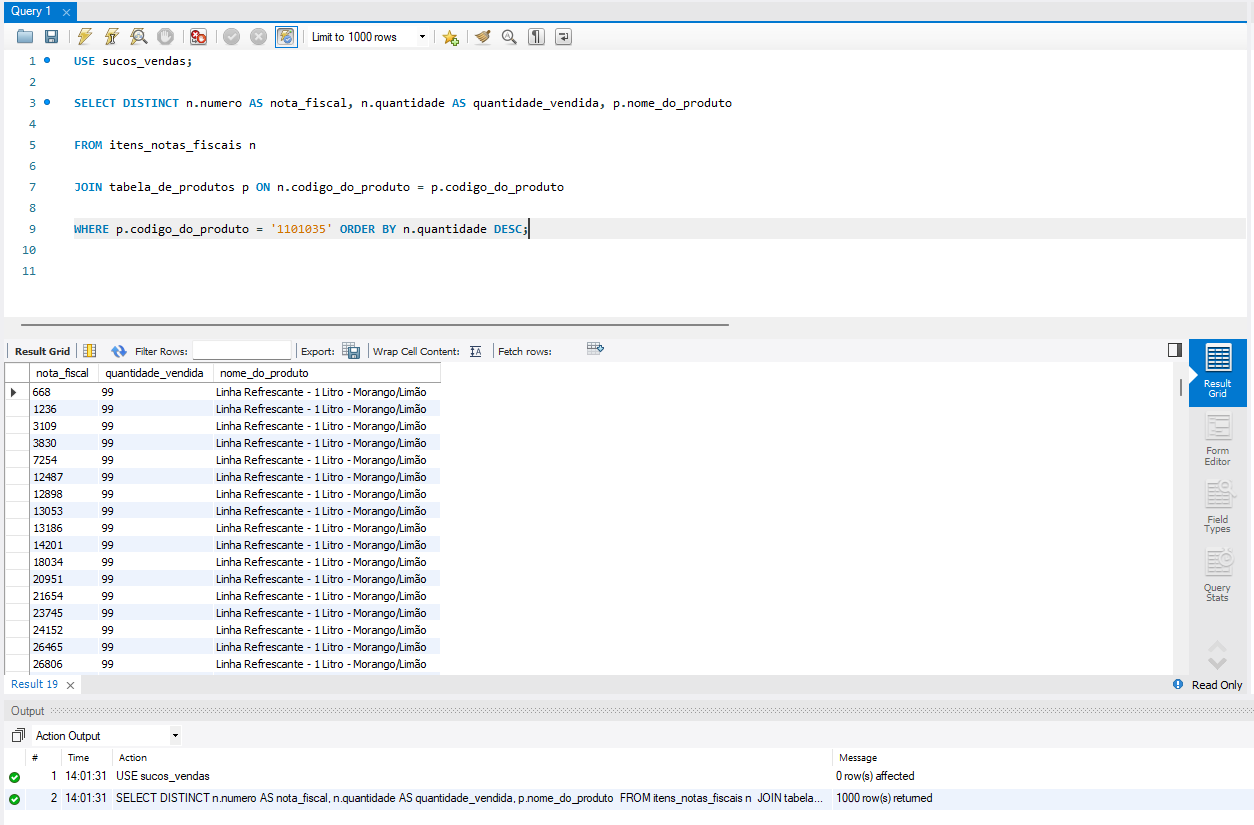This screenshot has height=825, width=1254.
Task: Open the Field Types view
Action: click(1217, 508)
